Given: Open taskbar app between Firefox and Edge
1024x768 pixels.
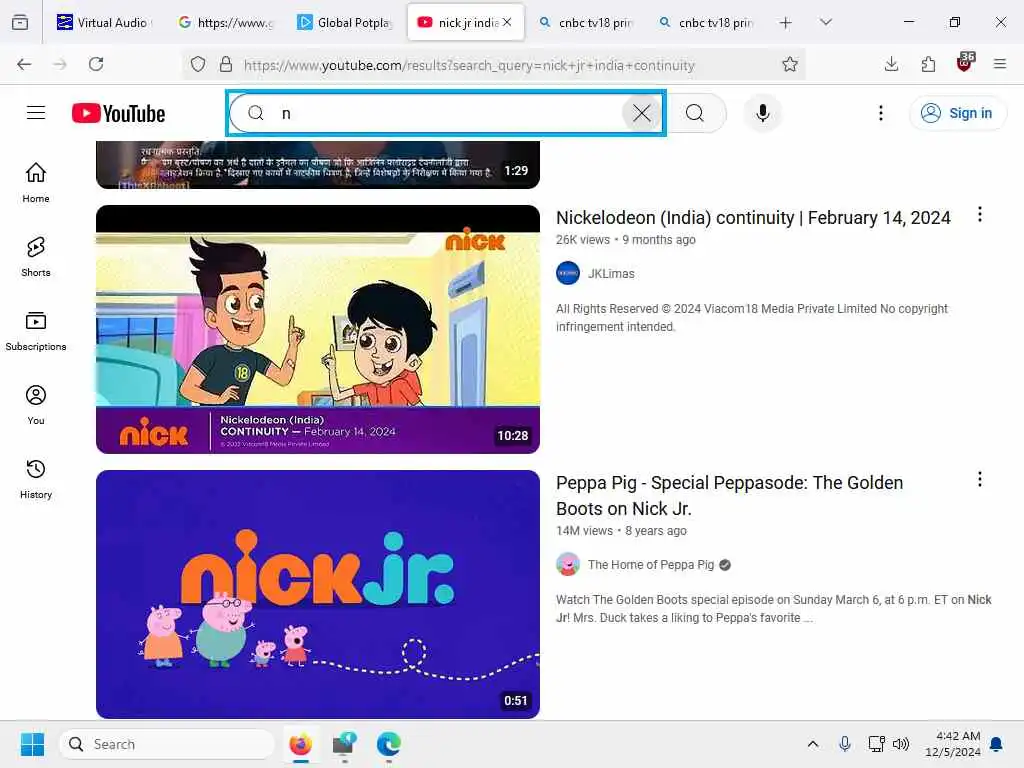Looking at the screenshot, I should [x=344, y=744].
